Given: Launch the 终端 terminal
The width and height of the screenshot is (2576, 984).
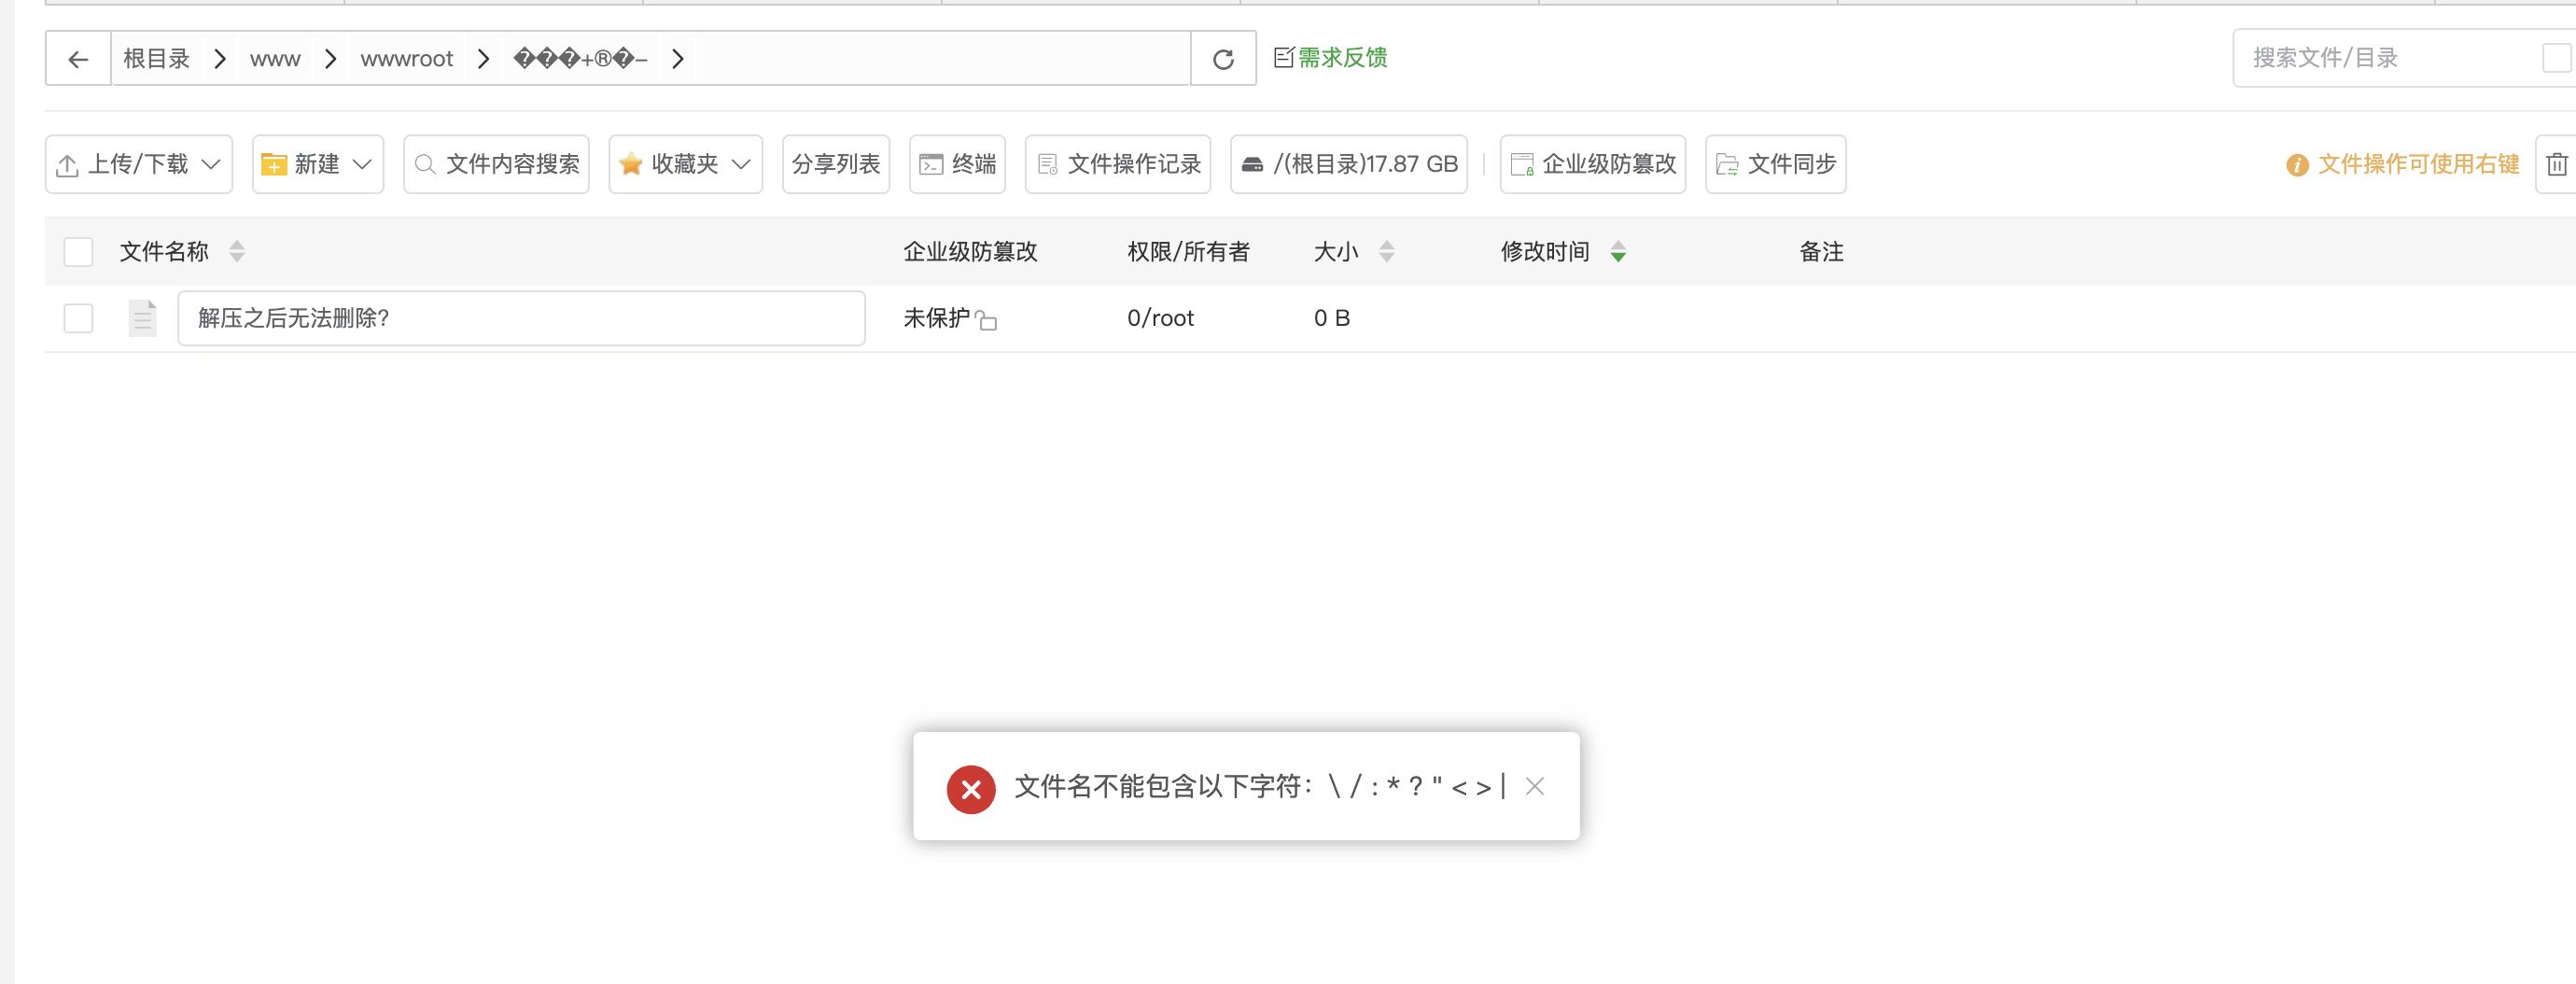Looking at the screenshot, I should [x=958, y=164].
